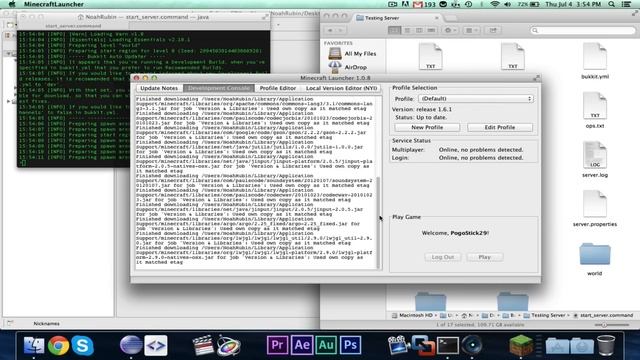Viewport: 640px width, 360px height.
Task: Click the Time Machine icon in menu bar
Action: point(469,4)
